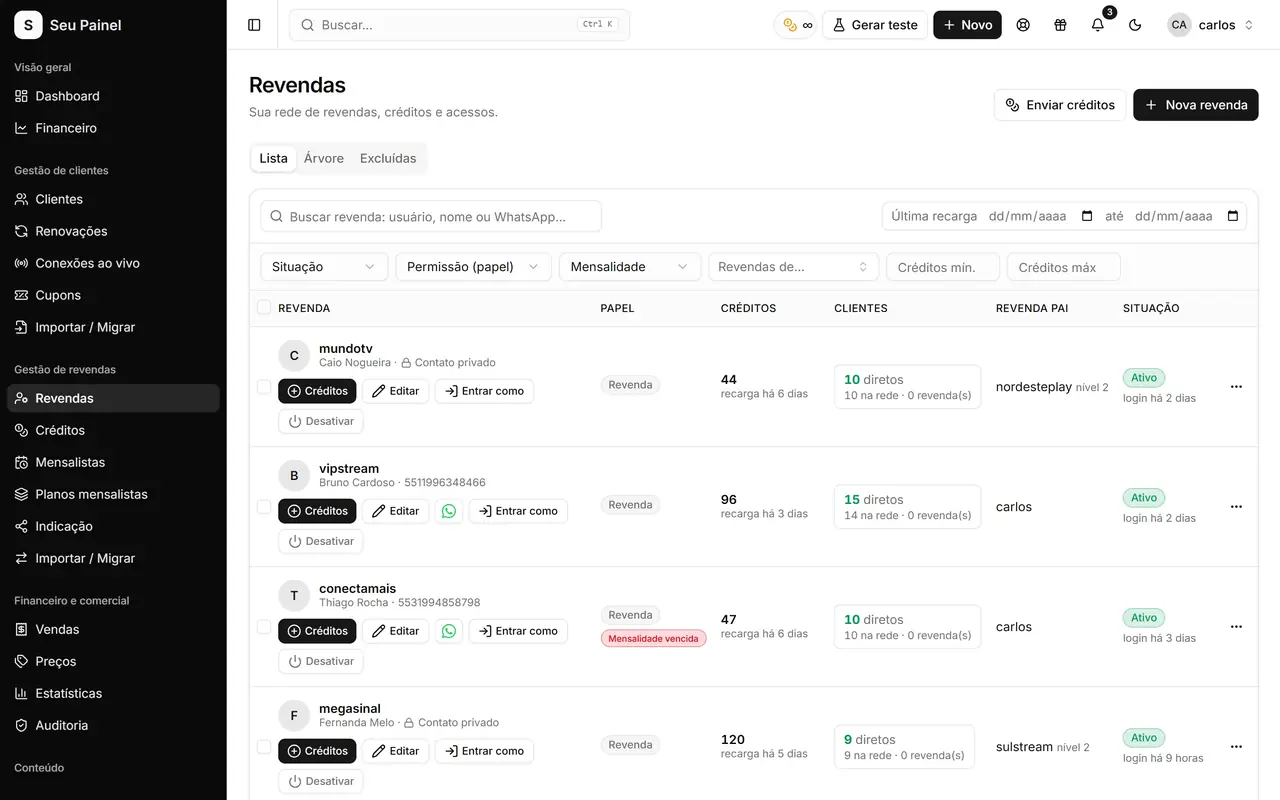Check the conectamais row checkbox
Viewport: 1280px width, 800px height.
click(x=264, y=627)
